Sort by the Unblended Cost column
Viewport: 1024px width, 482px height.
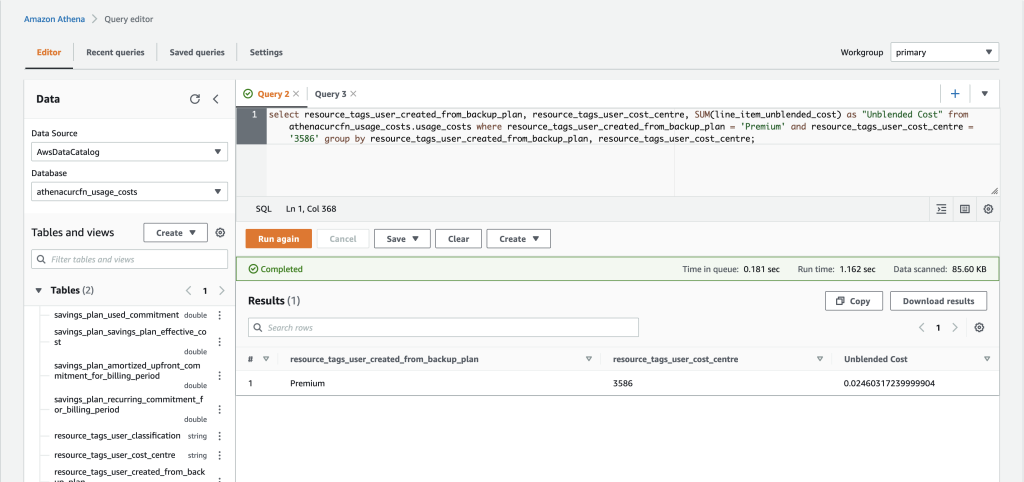coord(987,359)
